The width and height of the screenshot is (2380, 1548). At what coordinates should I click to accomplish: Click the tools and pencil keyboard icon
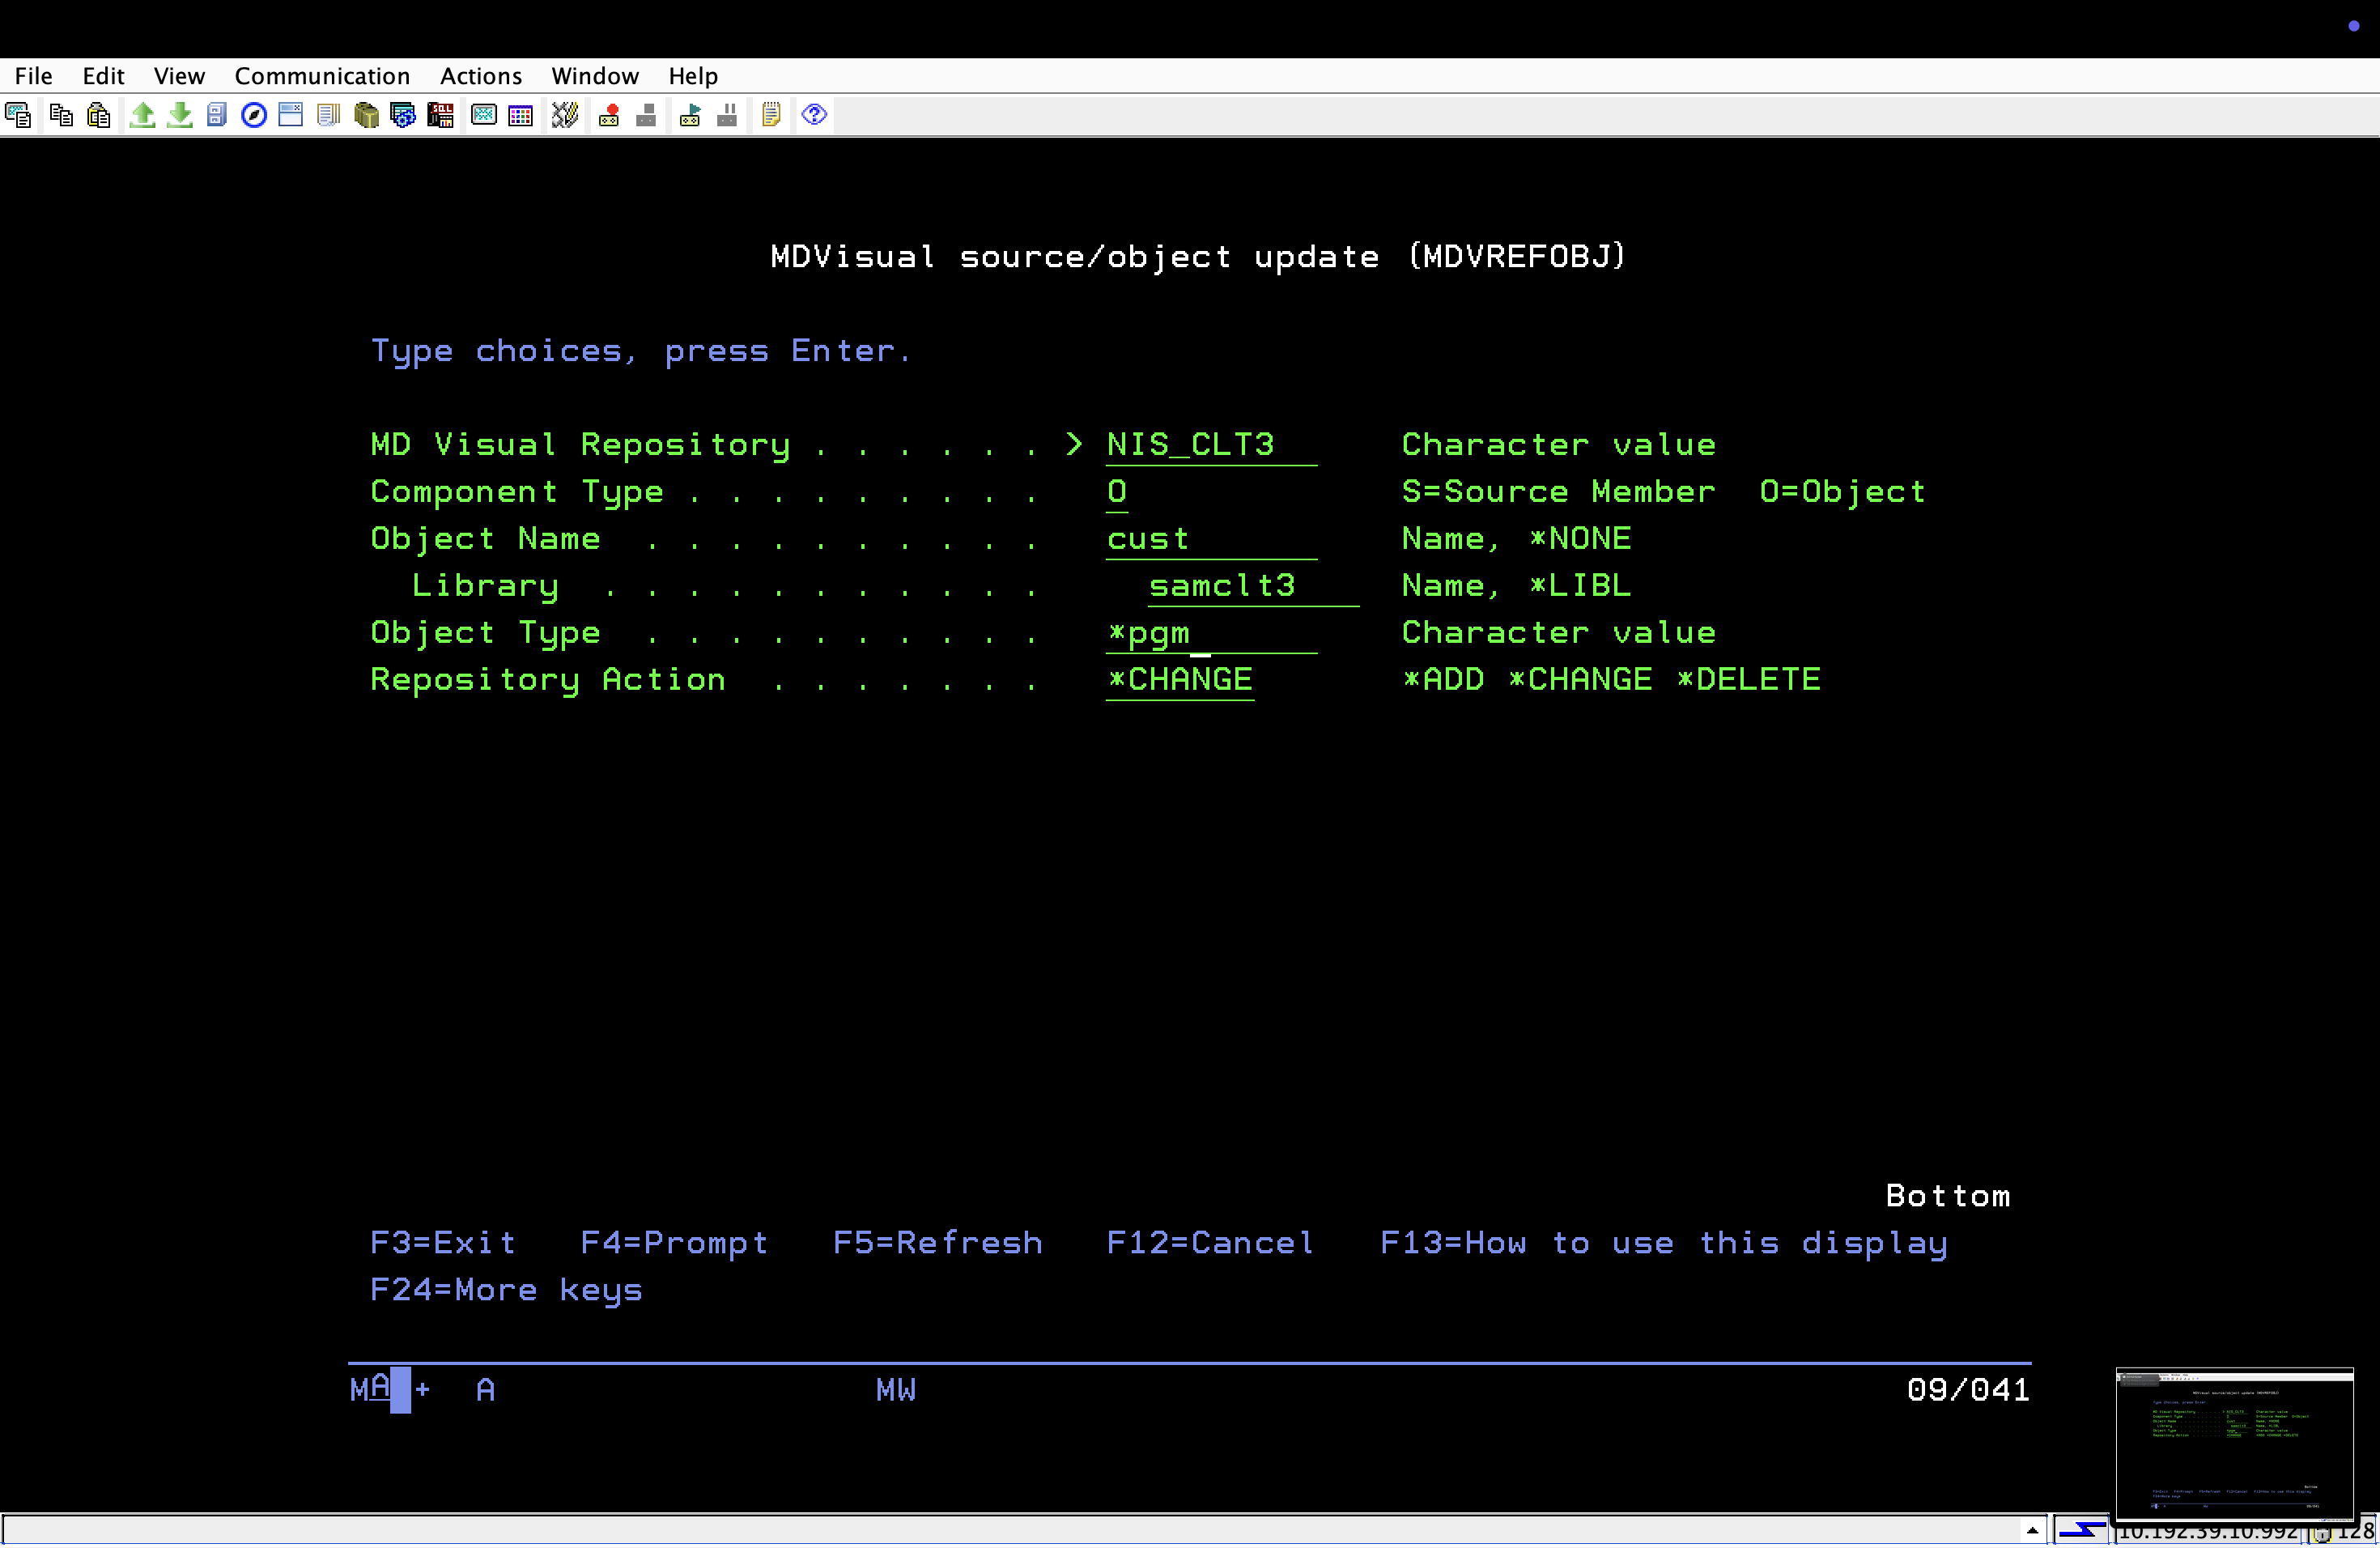565,115
